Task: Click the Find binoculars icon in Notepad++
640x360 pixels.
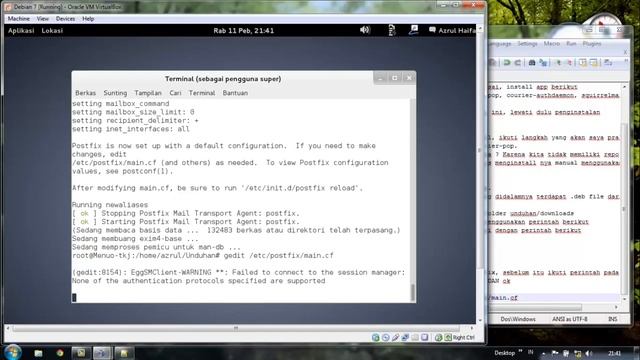Action: click(x=532, y=62)
